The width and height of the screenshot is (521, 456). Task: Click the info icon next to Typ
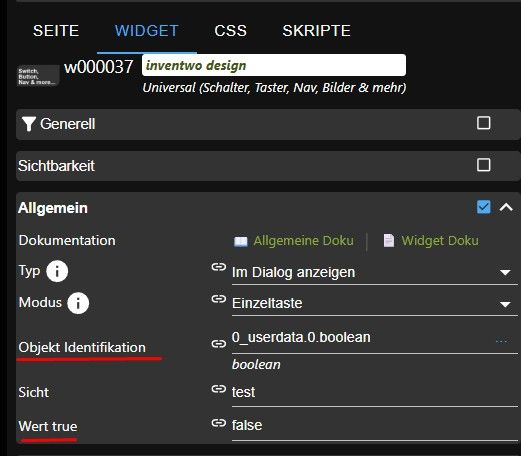point(57,271)
